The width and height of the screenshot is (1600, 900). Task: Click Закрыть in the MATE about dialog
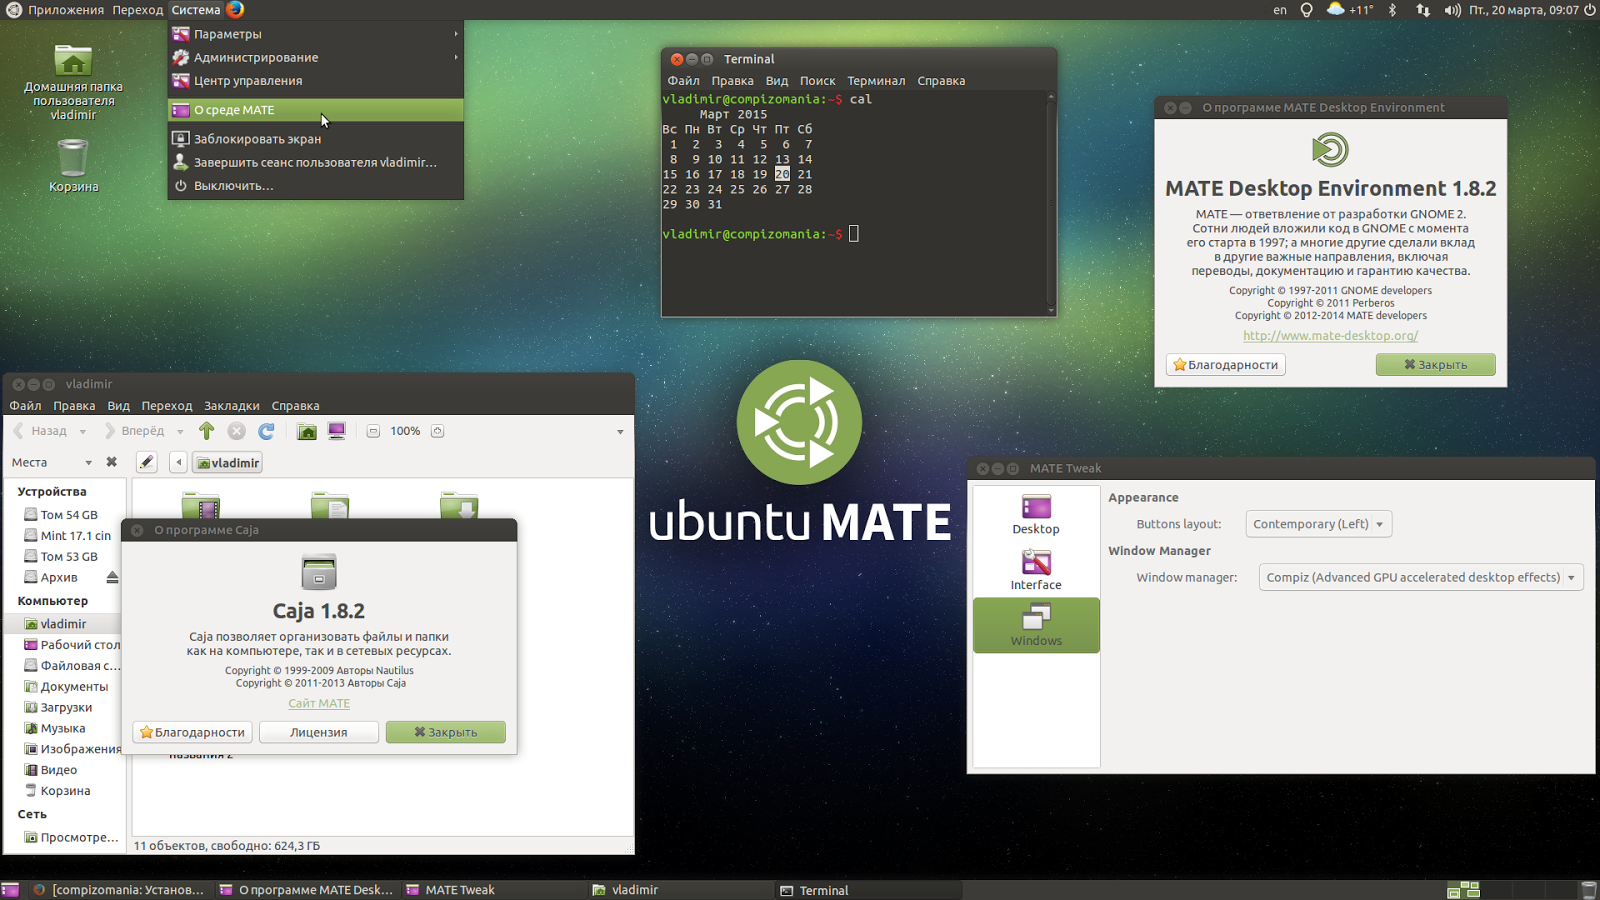(x=1436, y=365)
